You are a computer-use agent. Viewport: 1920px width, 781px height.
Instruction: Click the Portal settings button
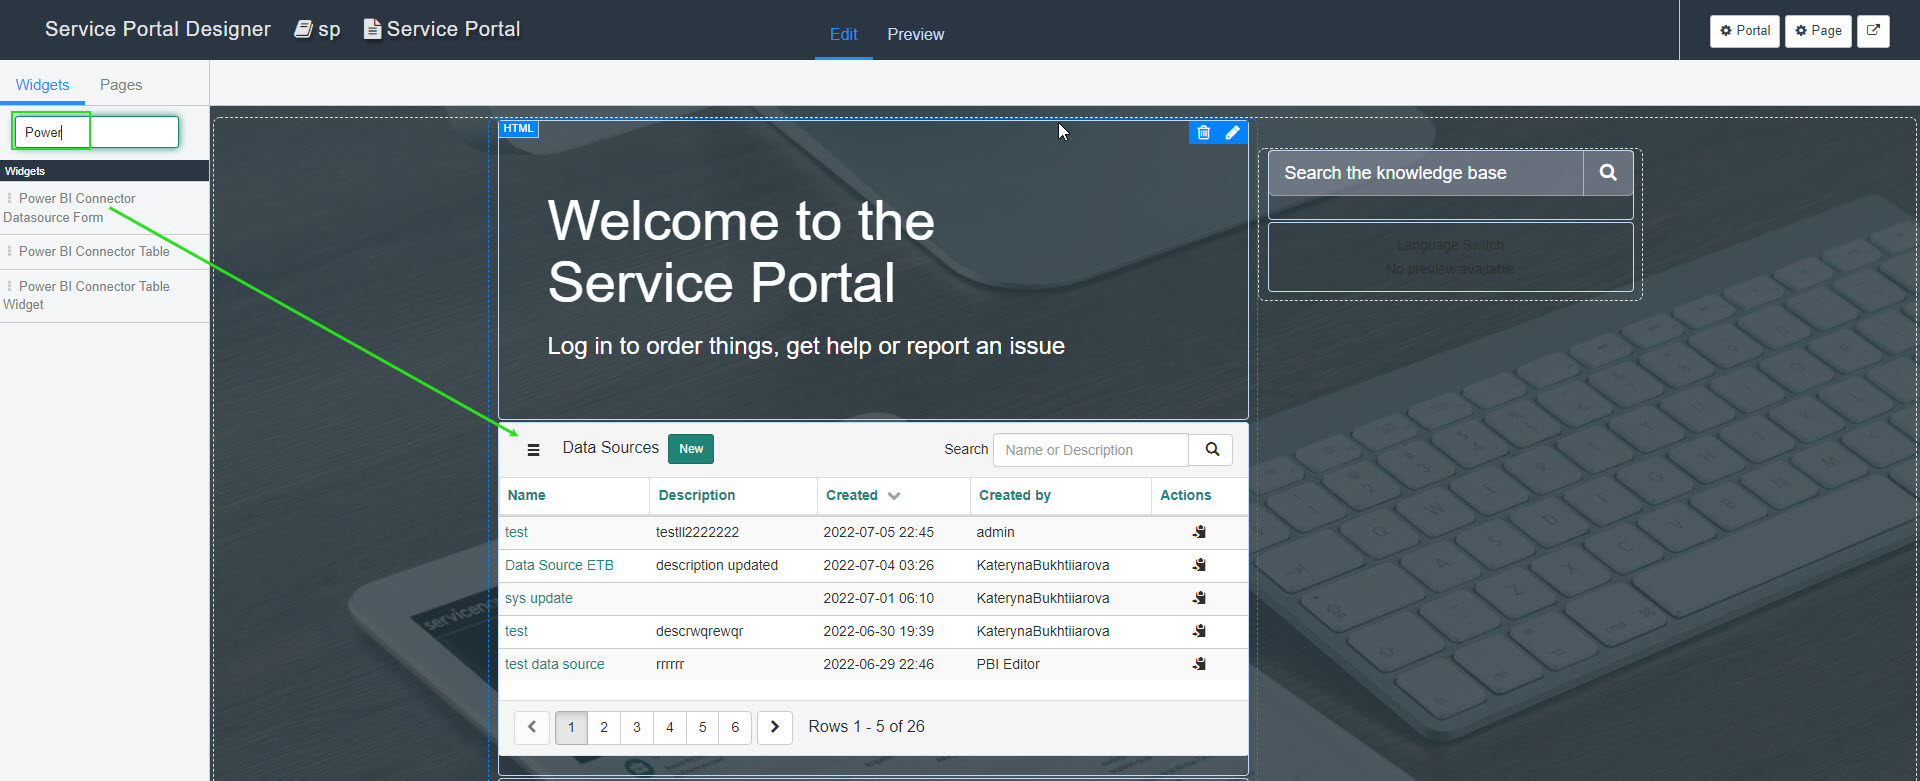pyautogui.click(x=1744, y=31)
